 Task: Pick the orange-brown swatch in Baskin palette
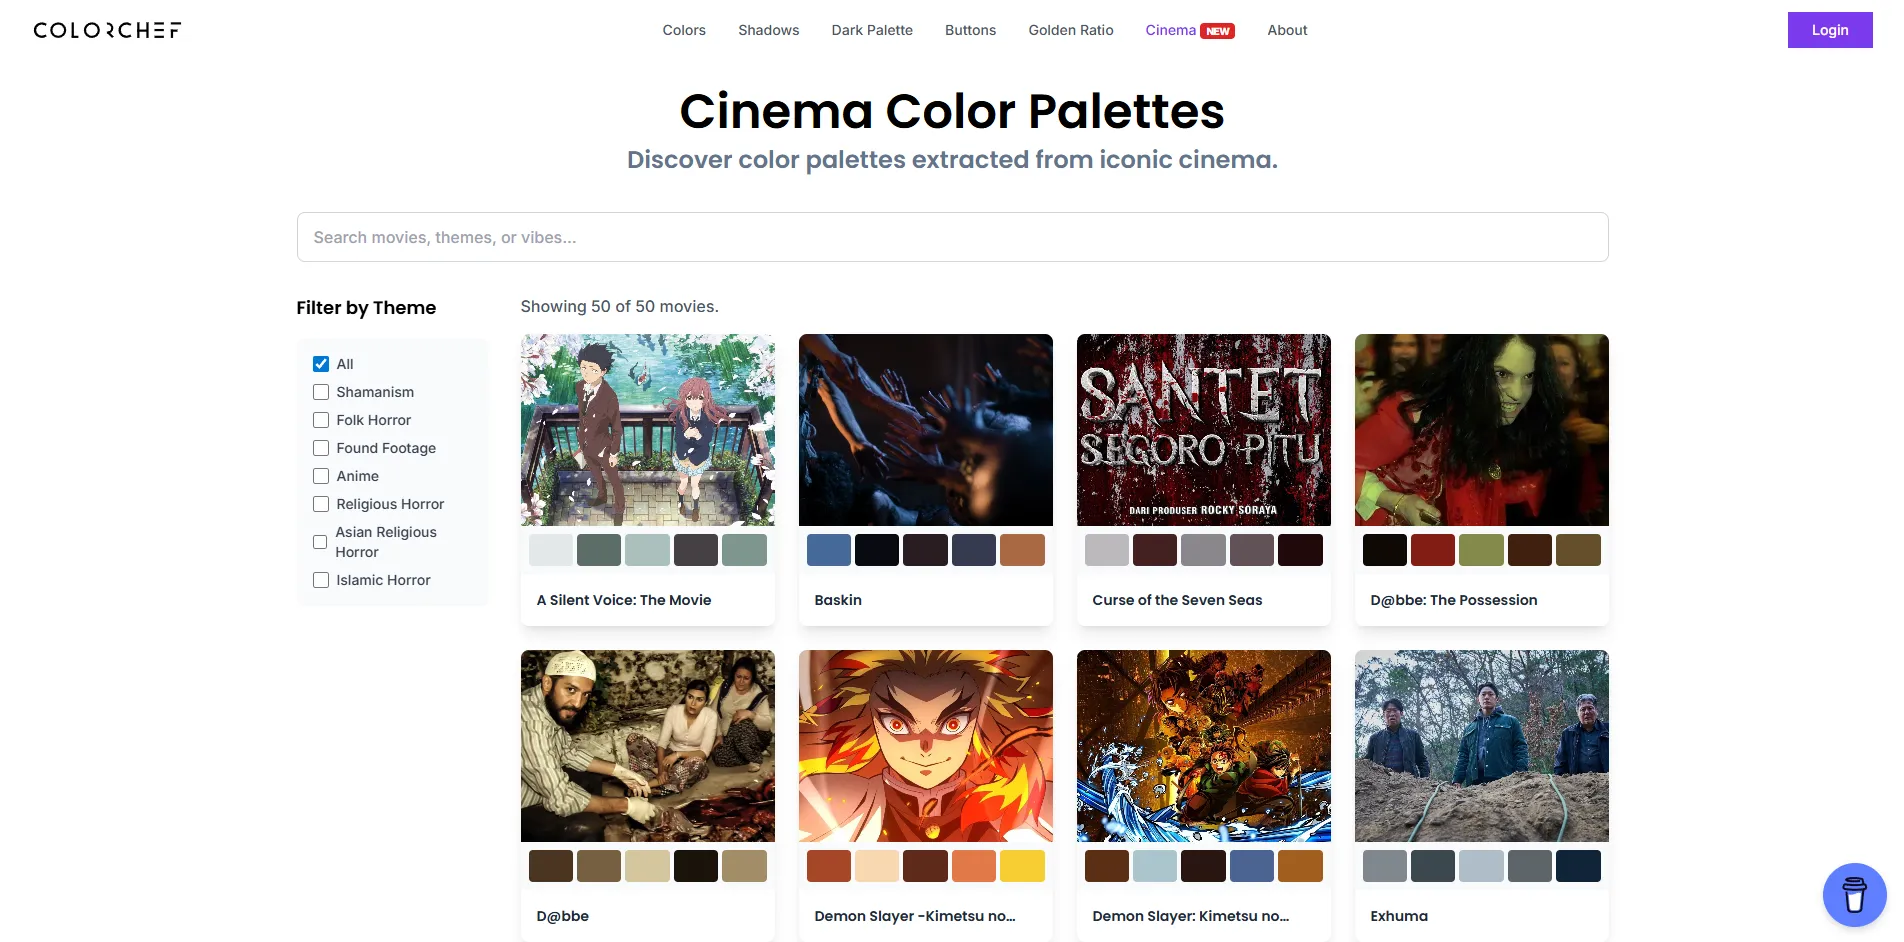click(1022, 550)
